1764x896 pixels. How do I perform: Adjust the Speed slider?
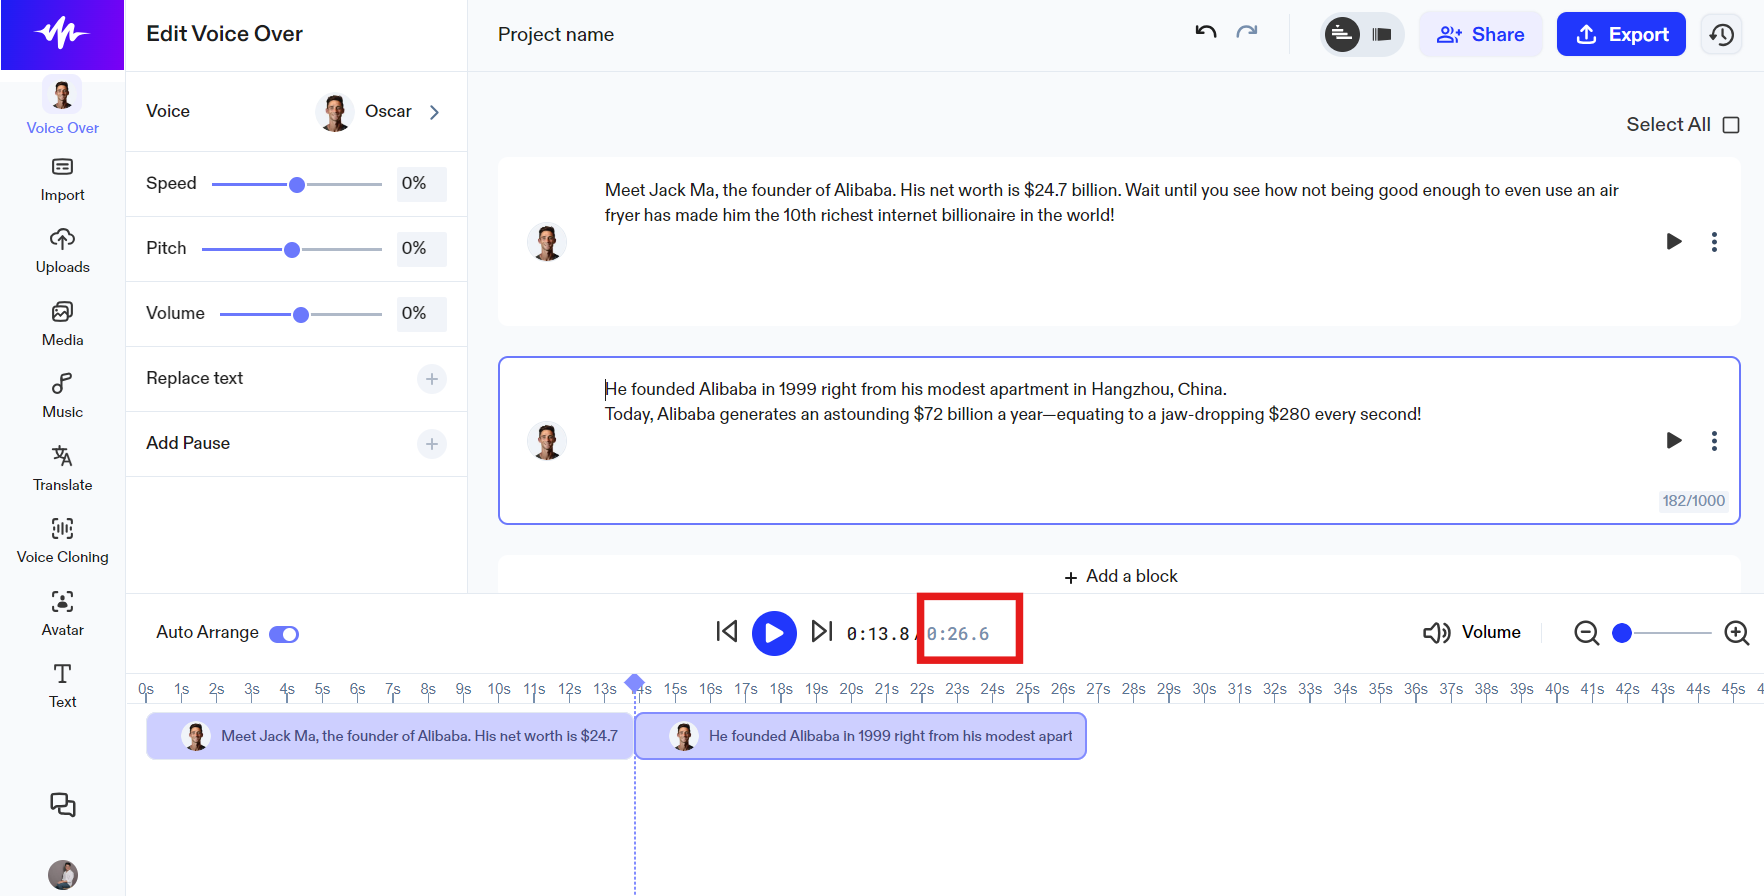tap(297, 185)
